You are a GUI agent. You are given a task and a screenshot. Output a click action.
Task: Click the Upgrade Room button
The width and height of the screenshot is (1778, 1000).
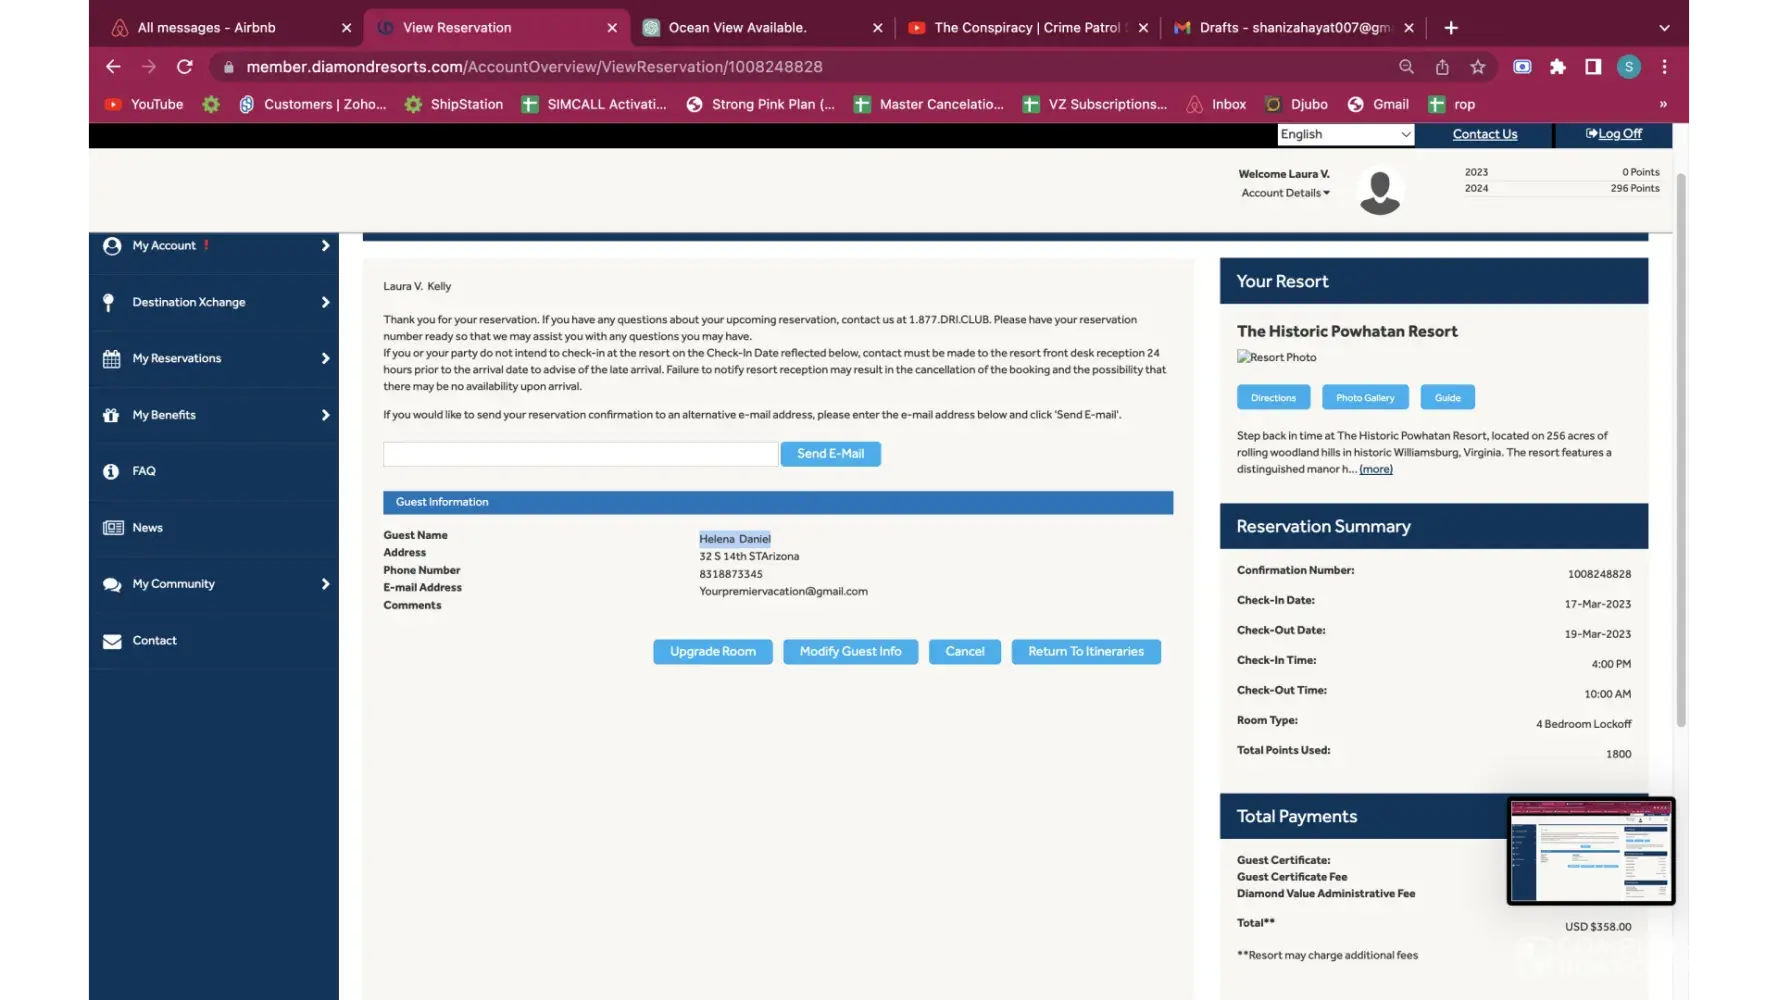point(713,652)
